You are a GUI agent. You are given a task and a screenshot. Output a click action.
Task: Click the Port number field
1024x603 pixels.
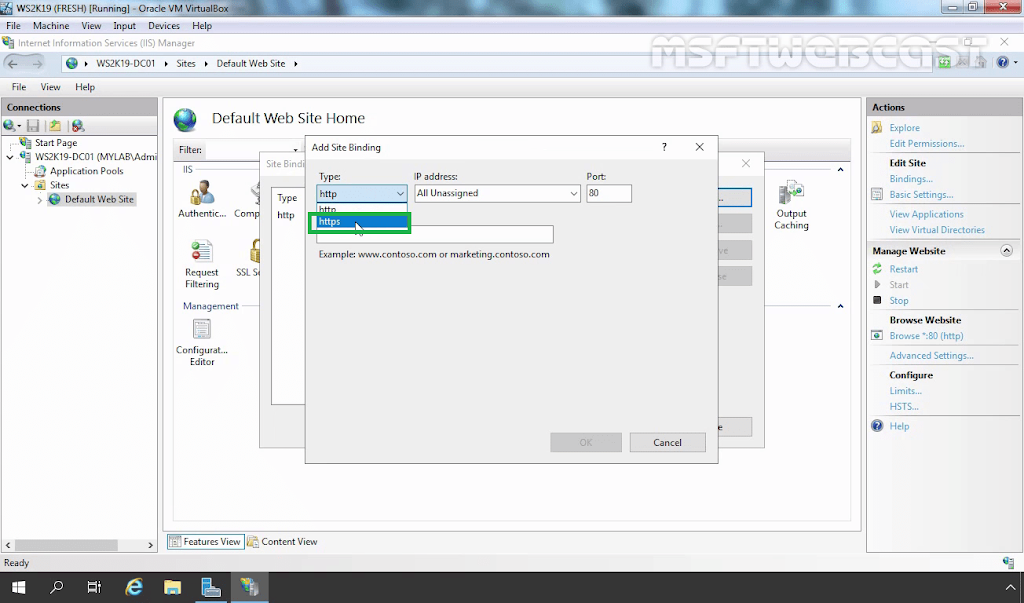609,193
